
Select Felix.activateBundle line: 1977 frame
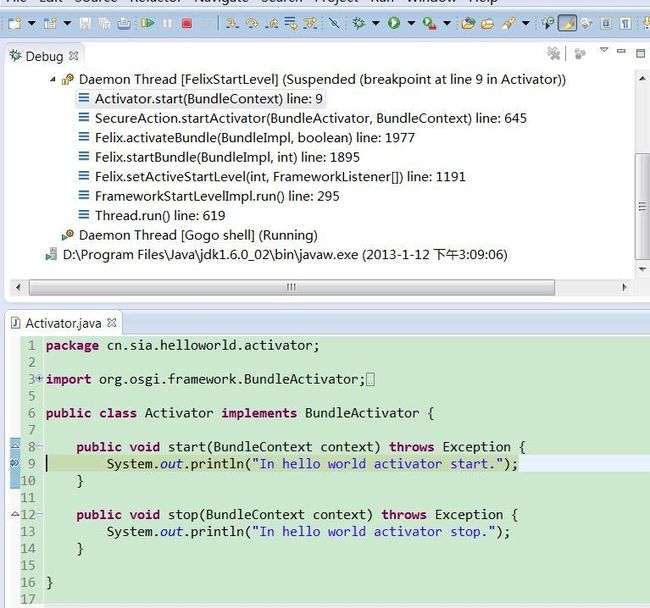(x=246, y=138)
